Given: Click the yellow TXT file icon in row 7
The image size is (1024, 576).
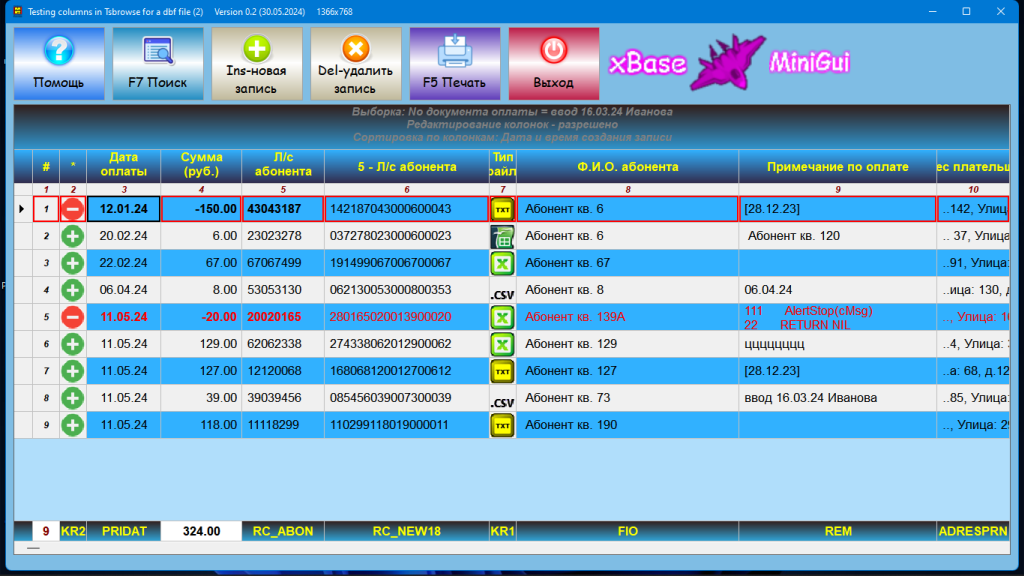Looking at the screenshot, I should [x=502, y=371].
